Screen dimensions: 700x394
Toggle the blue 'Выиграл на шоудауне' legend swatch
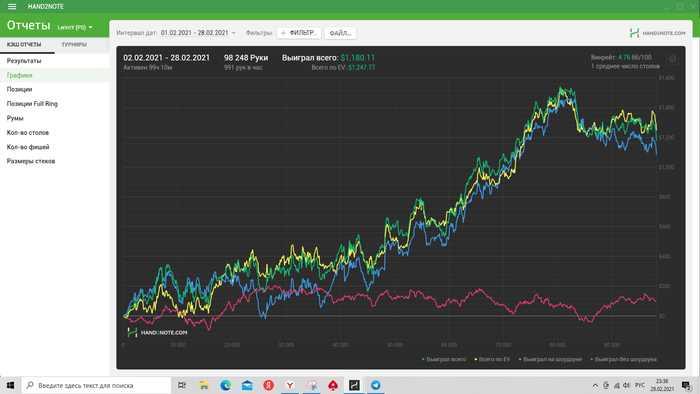520,359
